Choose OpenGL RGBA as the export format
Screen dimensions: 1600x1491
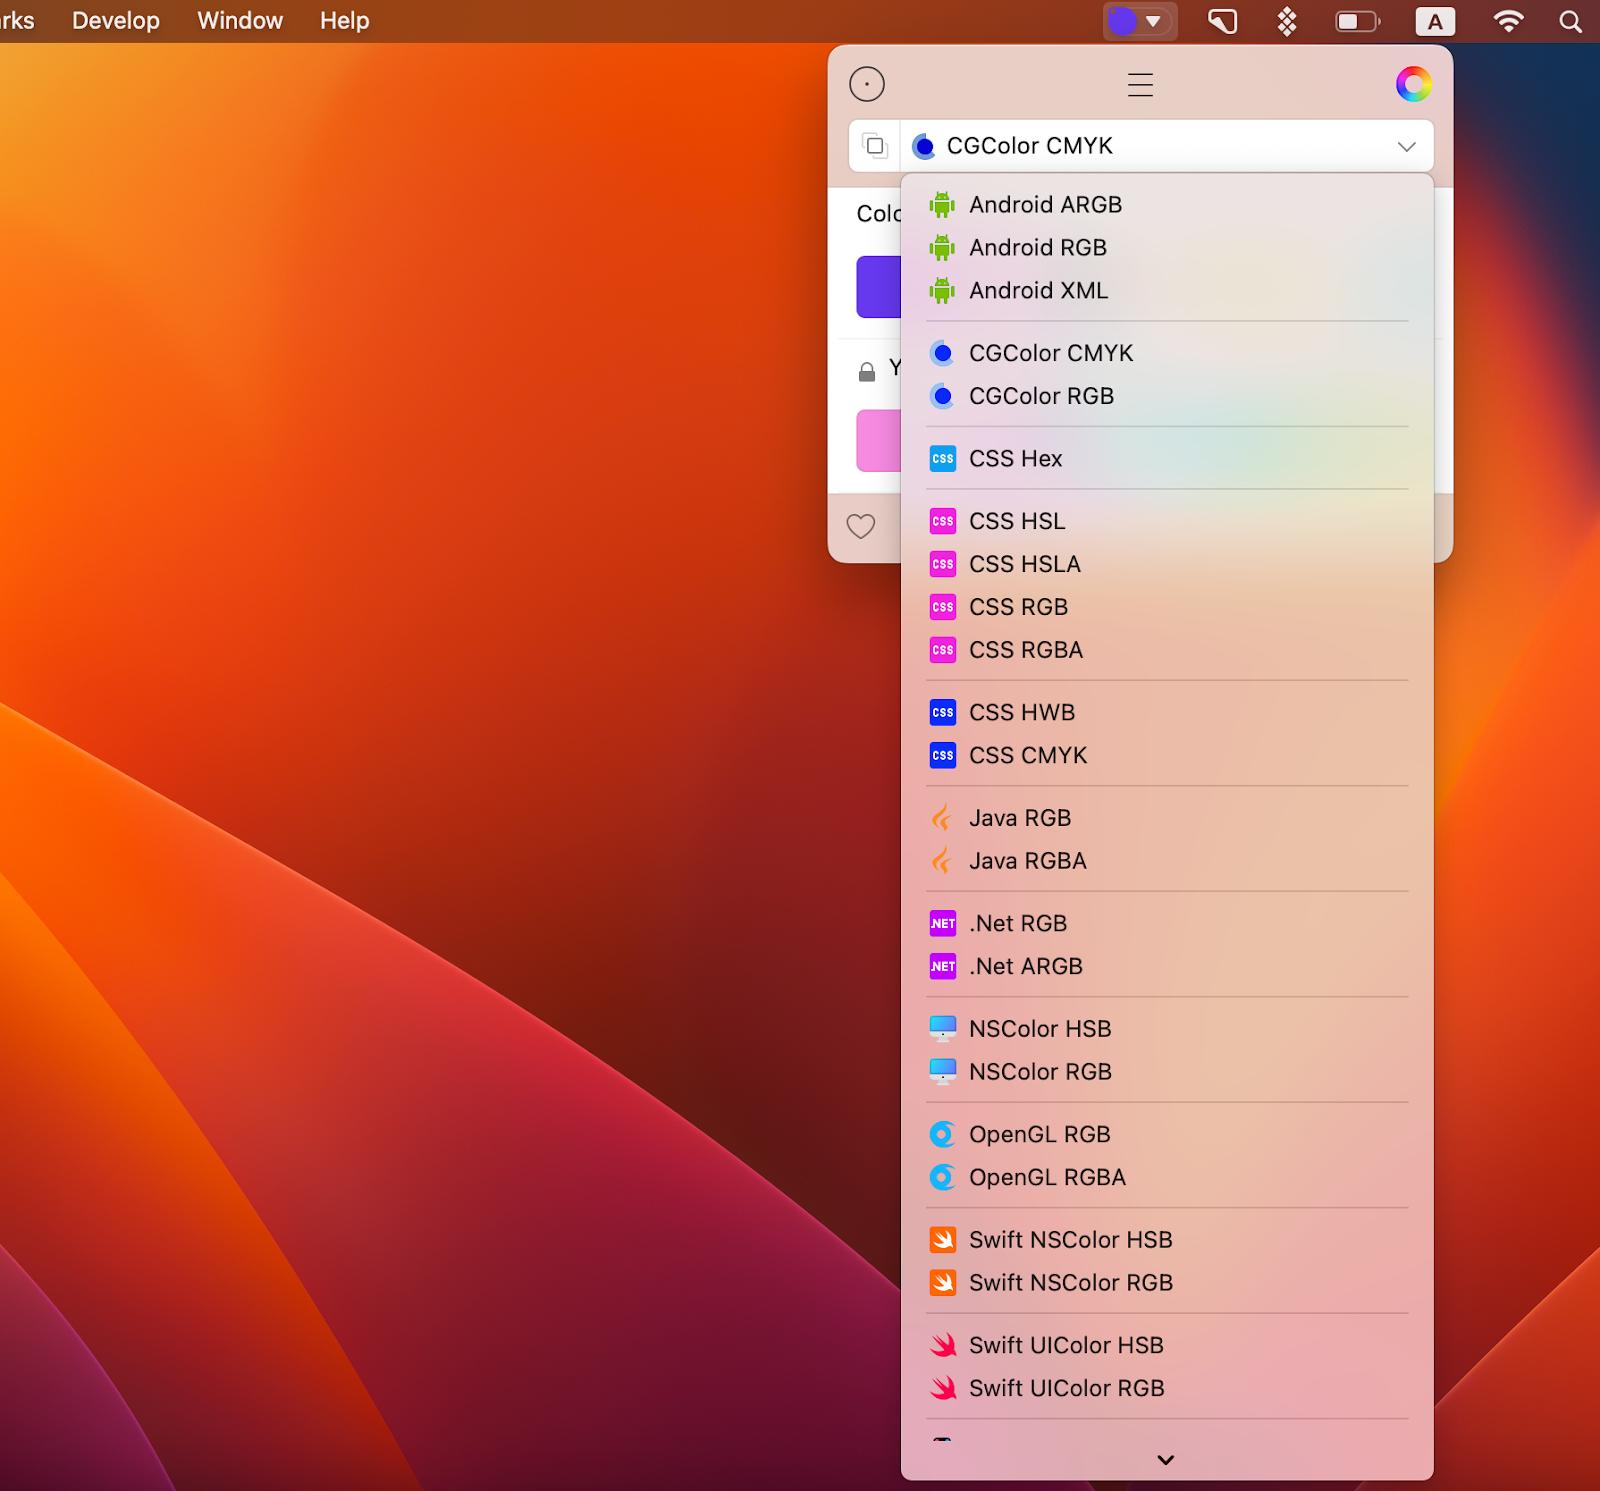click(1047, 1177)
